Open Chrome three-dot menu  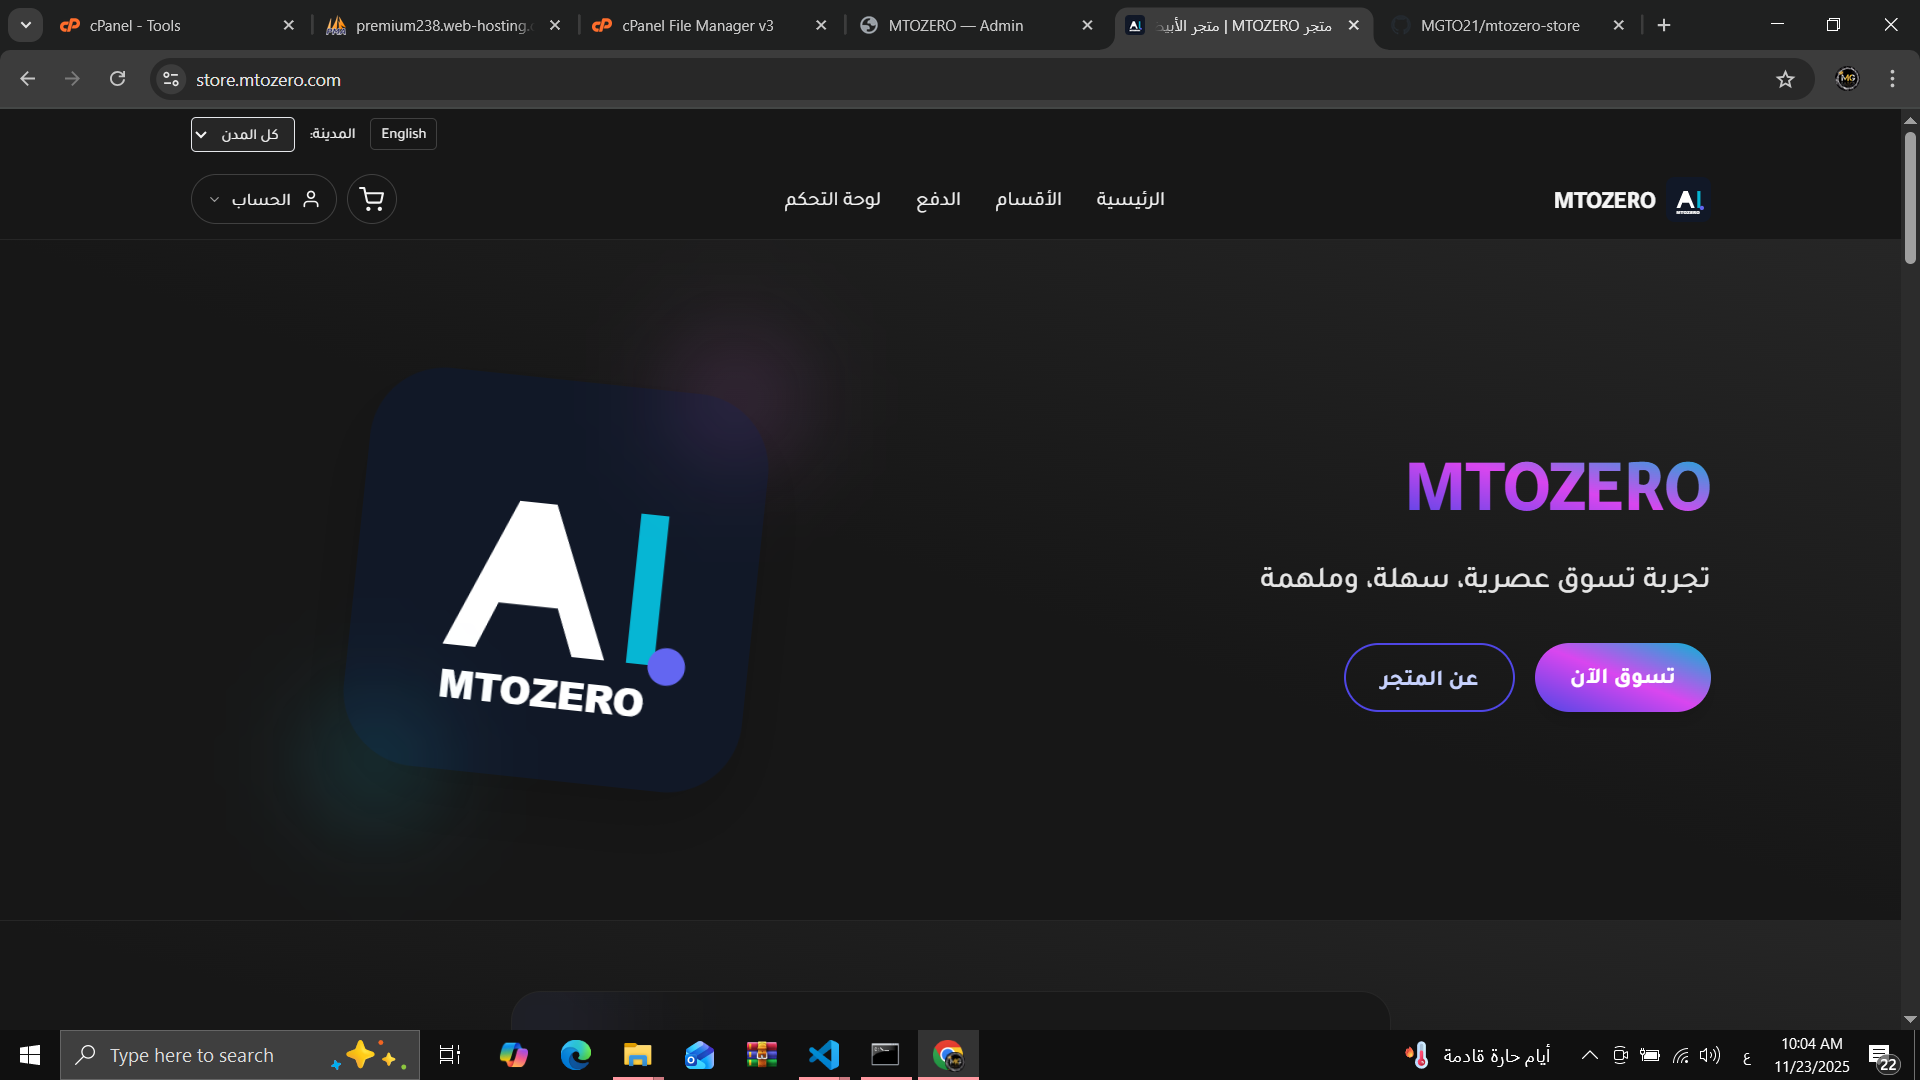click(1892, 79)
